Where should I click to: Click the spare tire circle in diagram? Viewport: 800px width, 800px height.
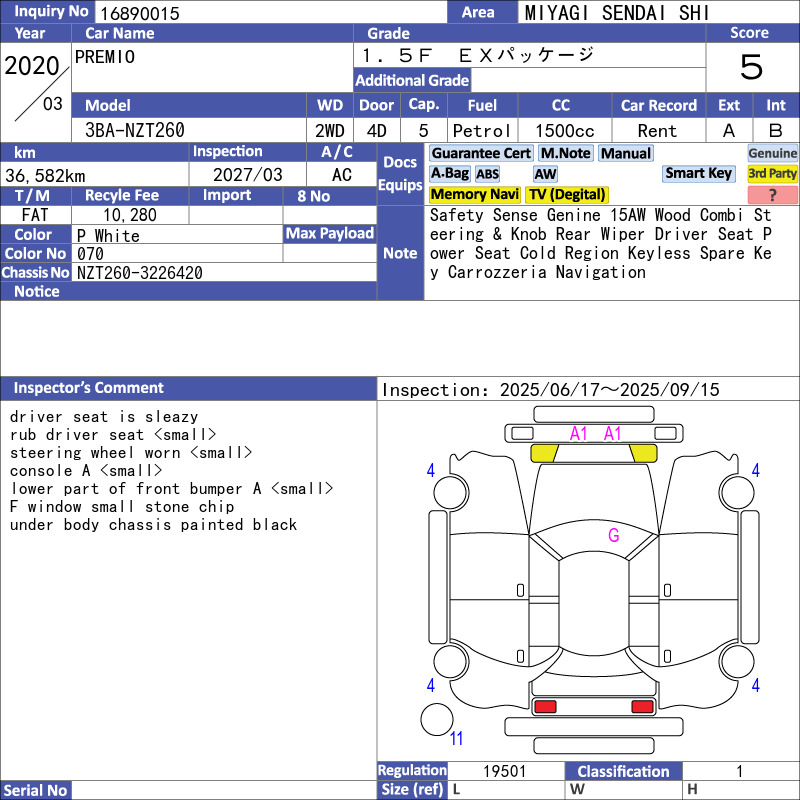[x=437, y=720]
